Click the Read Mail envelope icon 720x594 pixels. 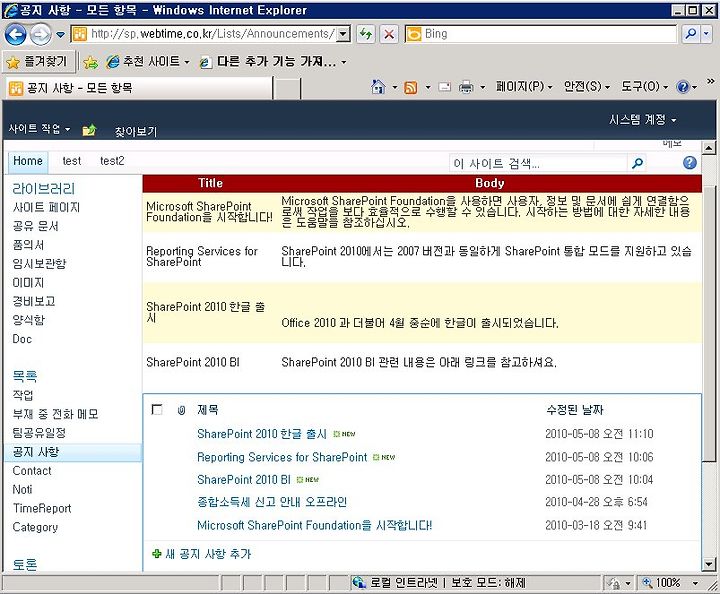coord(444,87)
